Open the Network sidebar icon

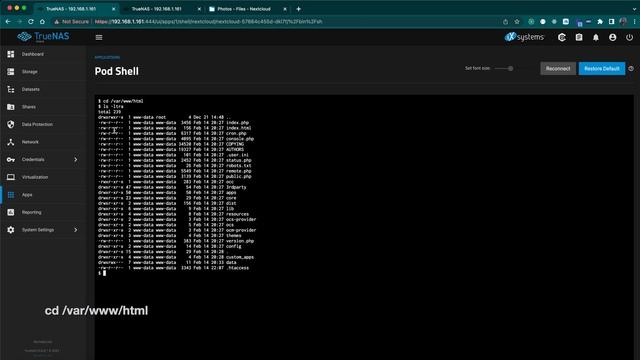11,142
